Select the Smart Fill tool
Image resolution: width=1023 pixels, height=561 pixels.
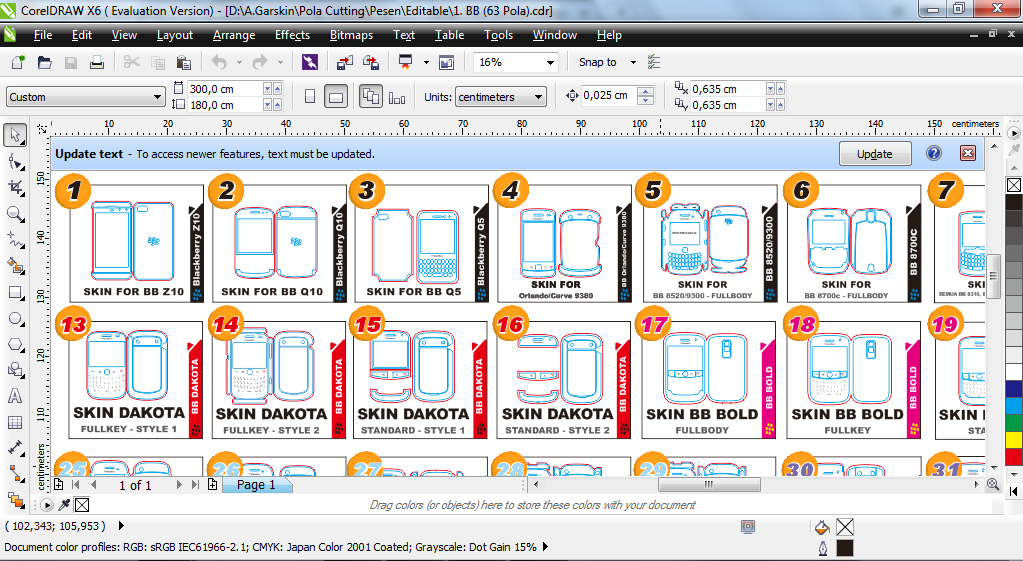tap(15, 266)
